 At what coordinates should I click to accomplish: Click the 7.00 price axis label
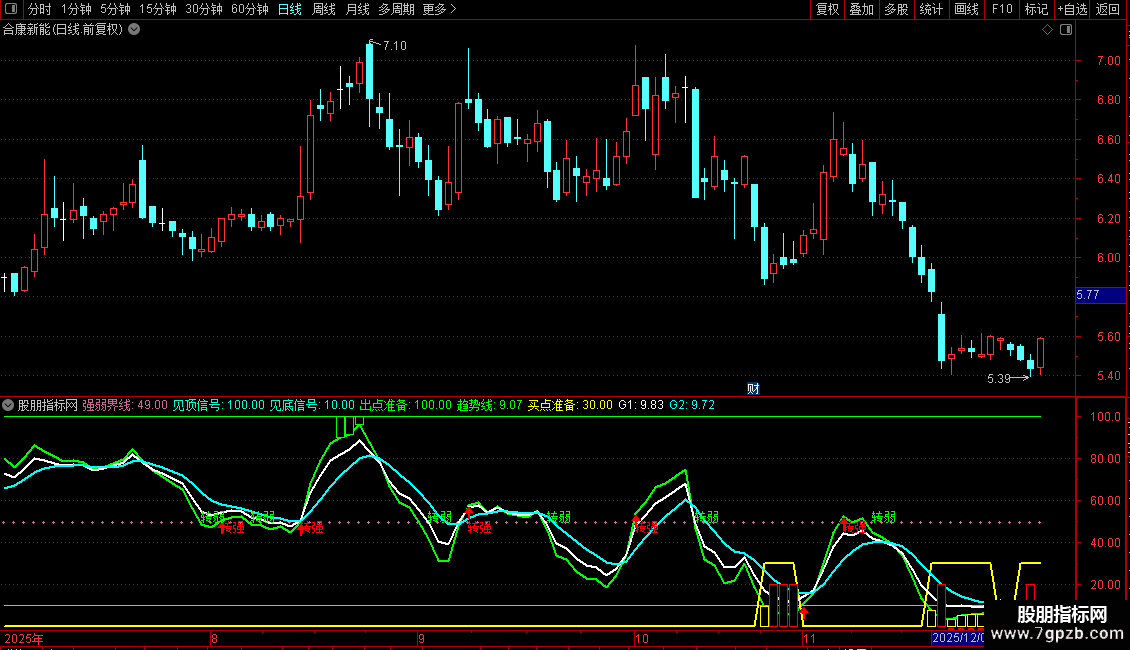pos(1108,61)
